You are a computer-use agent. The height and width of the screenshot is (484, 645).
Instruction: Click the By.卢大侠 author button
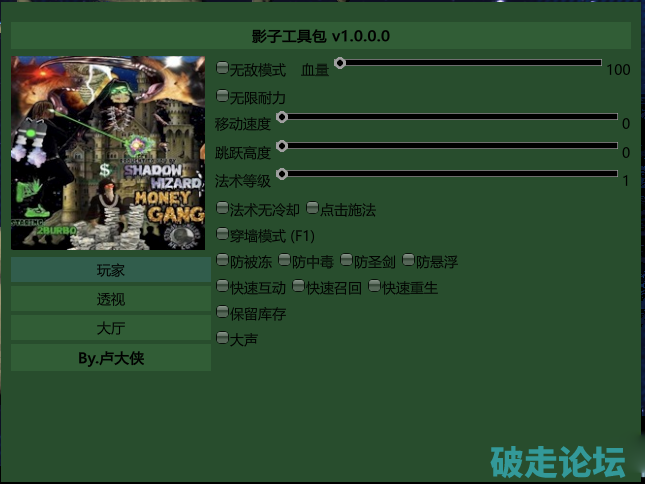(111, 358)
